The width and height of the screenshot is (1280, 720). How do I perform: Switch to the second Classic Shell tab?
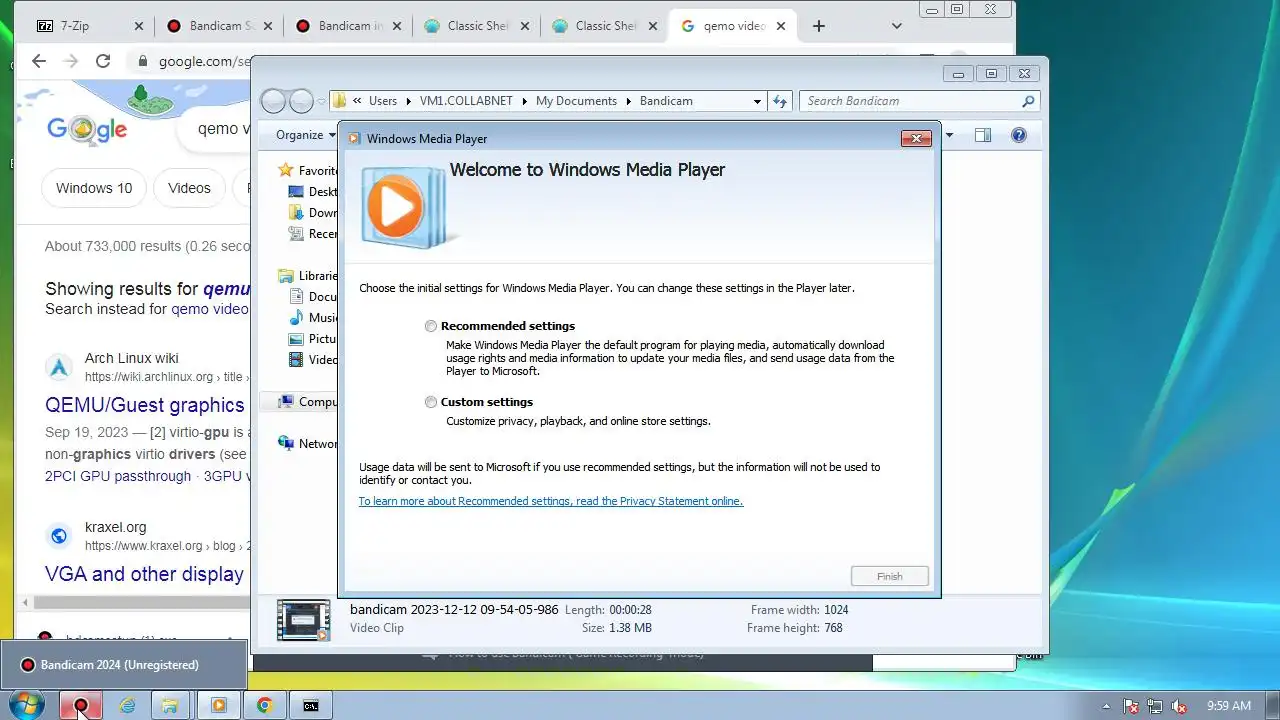click(x=604, y=26)
